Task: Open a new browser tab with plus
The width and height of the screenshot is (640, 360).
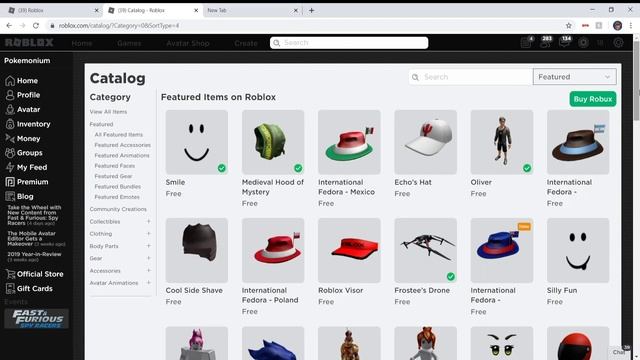Action: pyautogui.click(x=311, y=10)
